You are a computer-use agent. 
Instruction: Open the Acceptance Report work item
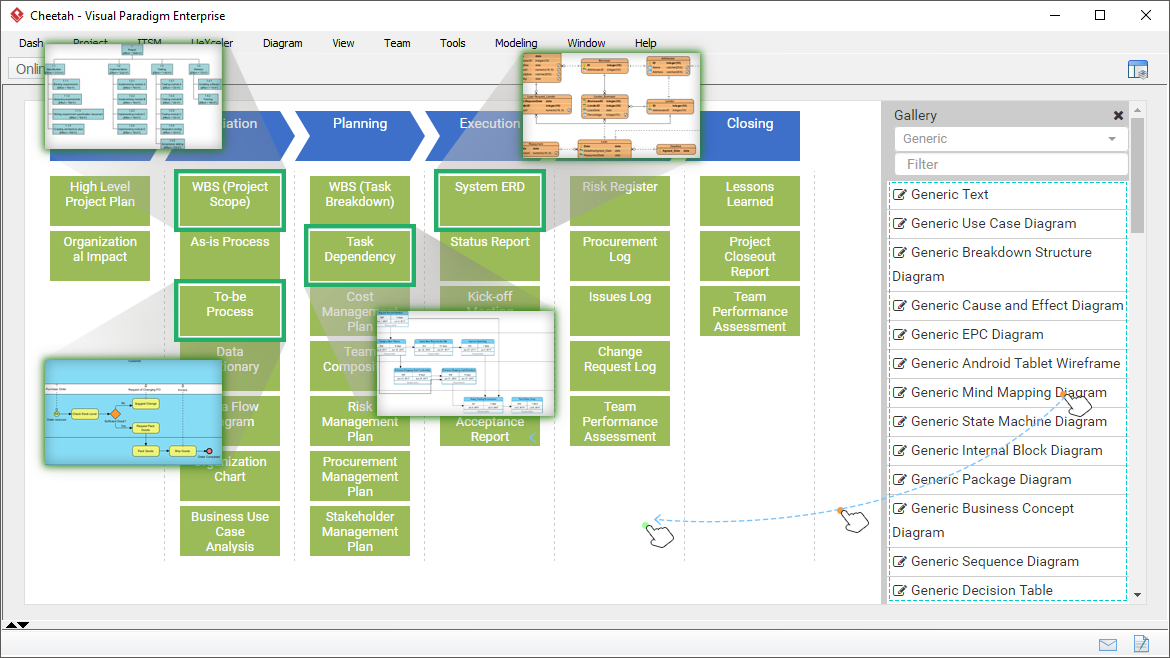click(x=489, y=430)
